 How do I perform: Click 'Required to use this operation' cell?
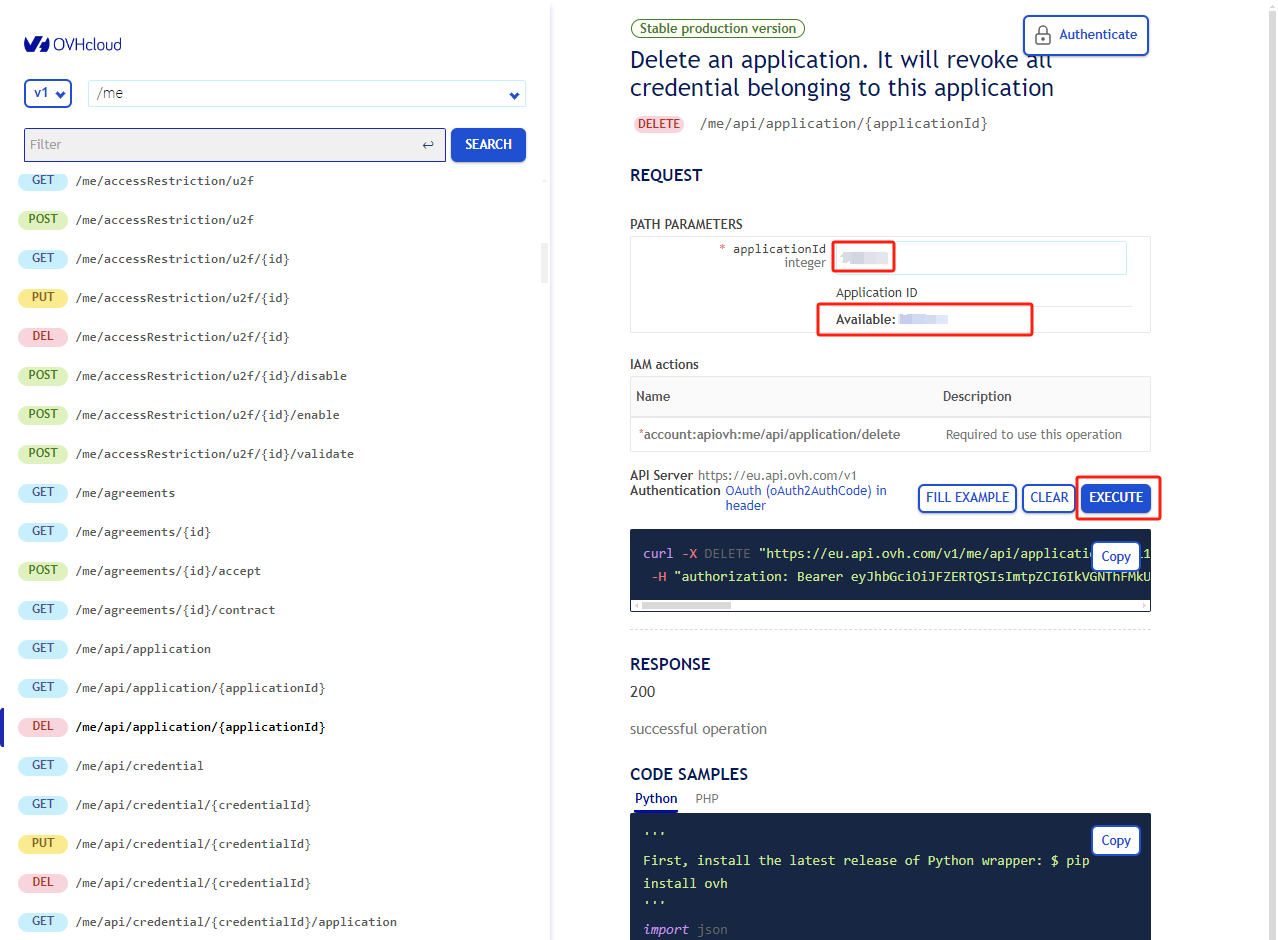pos(1034,435)
